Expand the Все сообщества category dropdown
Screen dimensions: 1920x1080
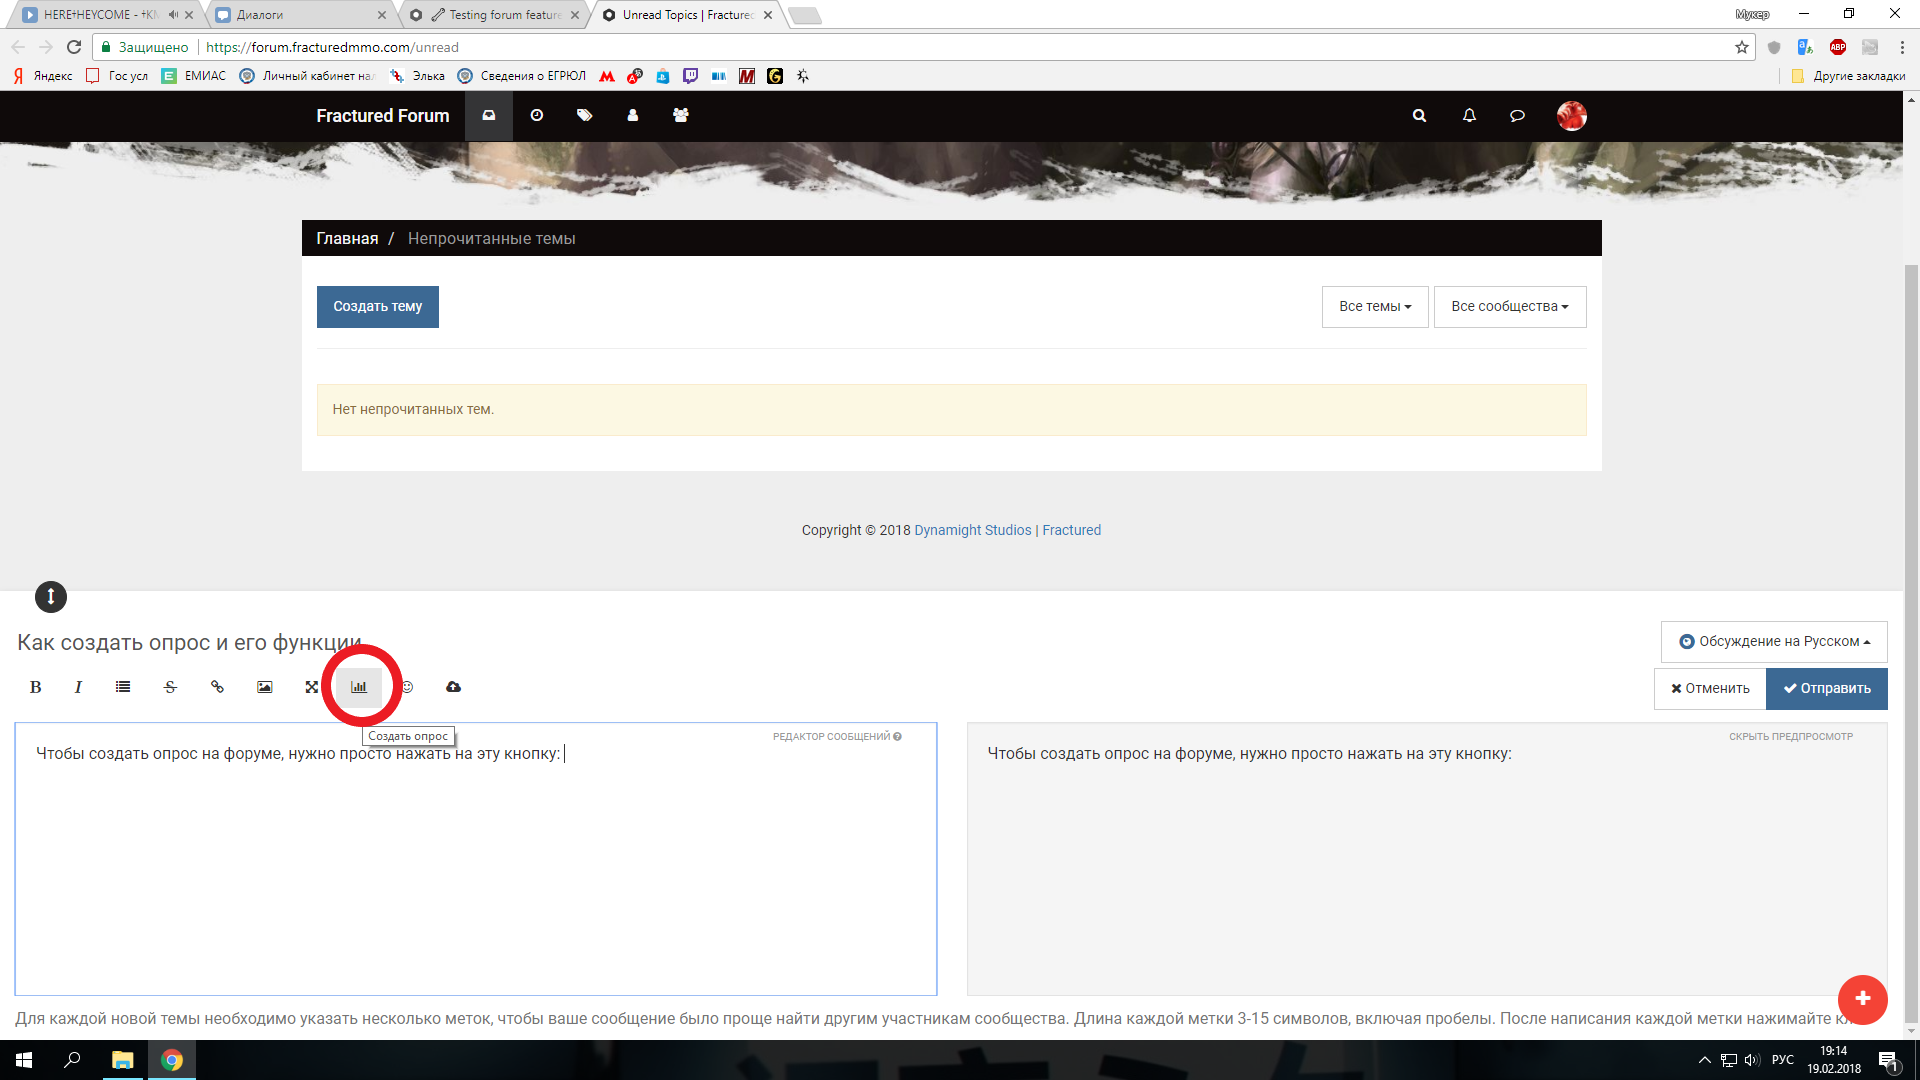coord(1510,307)
